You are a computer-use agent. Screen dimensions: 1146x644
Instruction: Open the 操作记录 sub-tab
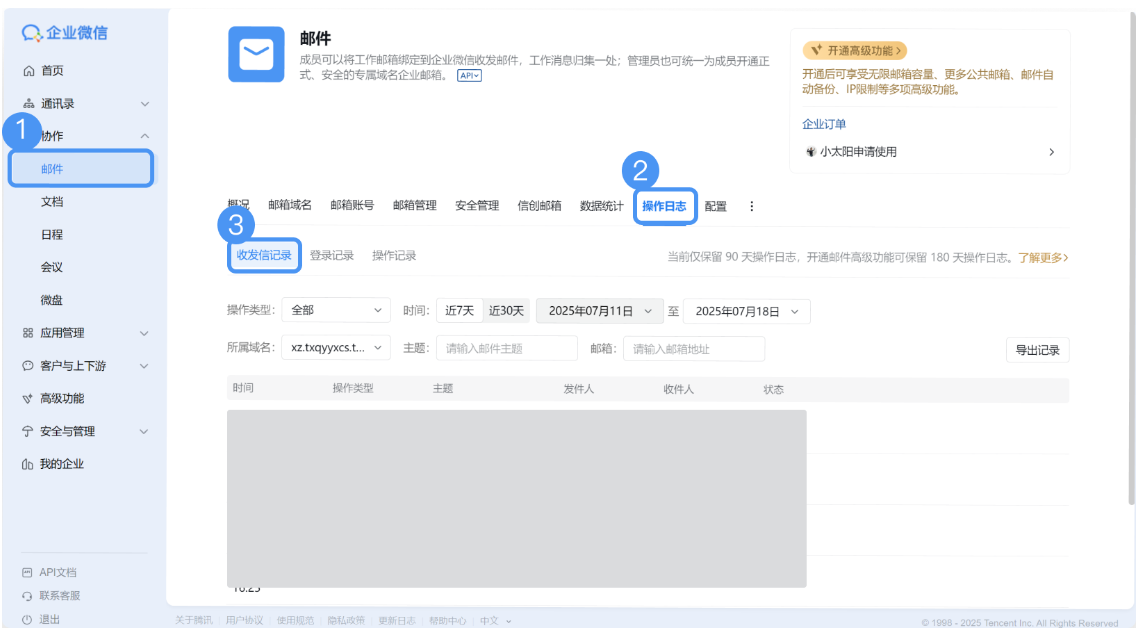point(394,256)
